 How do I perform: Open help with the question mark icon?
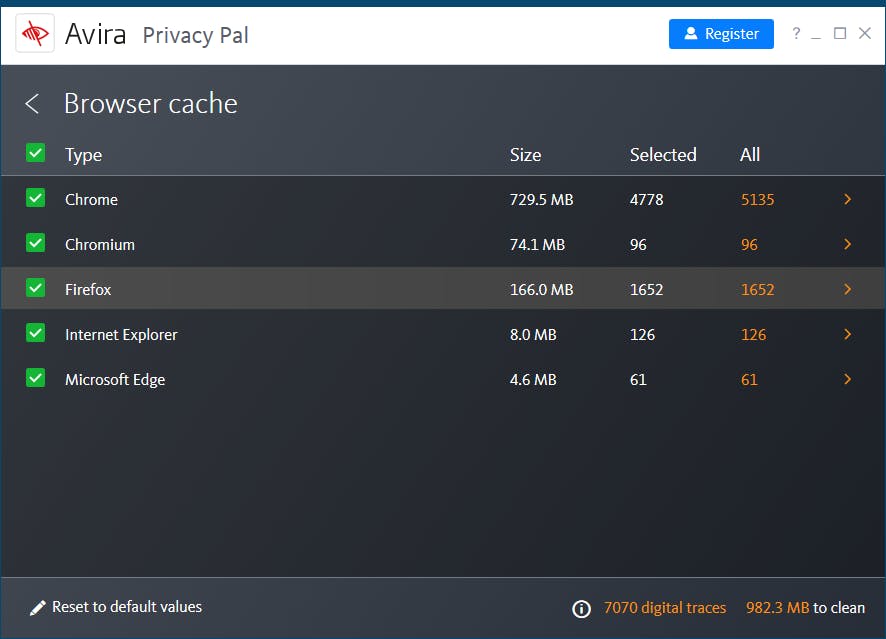(x=796, y=33)
